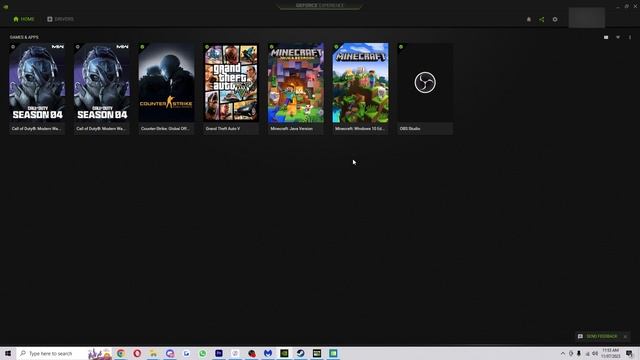Open Steam from the taskbar
The height and width of the screenshot is (360, 640).
click(300, 353)
